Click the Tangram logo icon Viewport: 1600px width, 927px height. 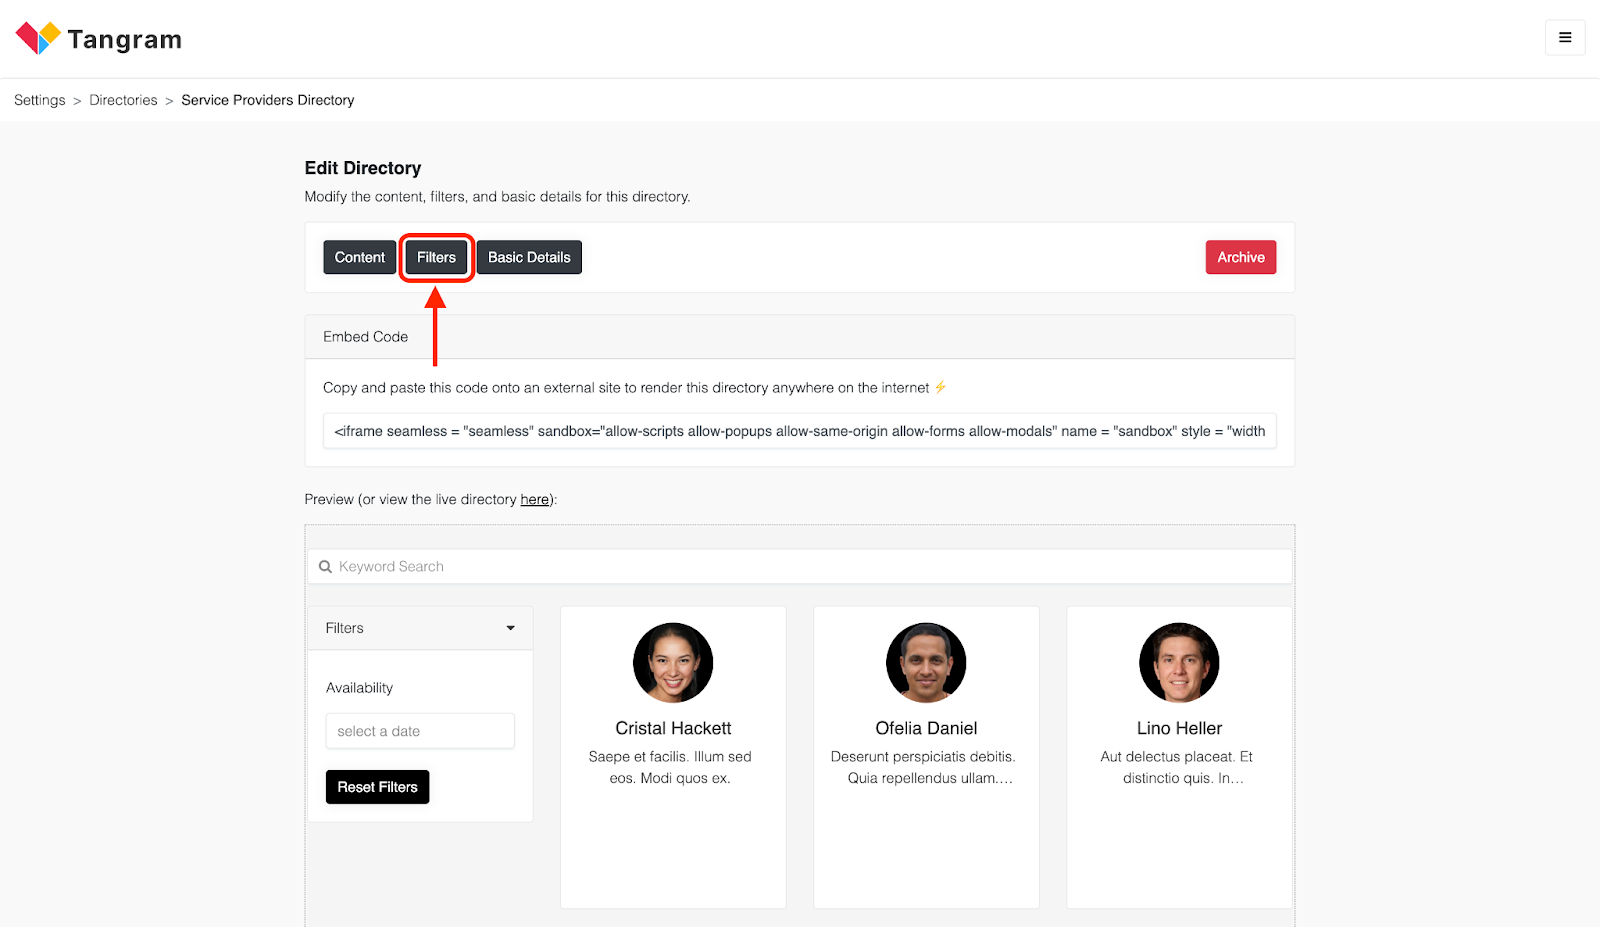coord(38,38)
